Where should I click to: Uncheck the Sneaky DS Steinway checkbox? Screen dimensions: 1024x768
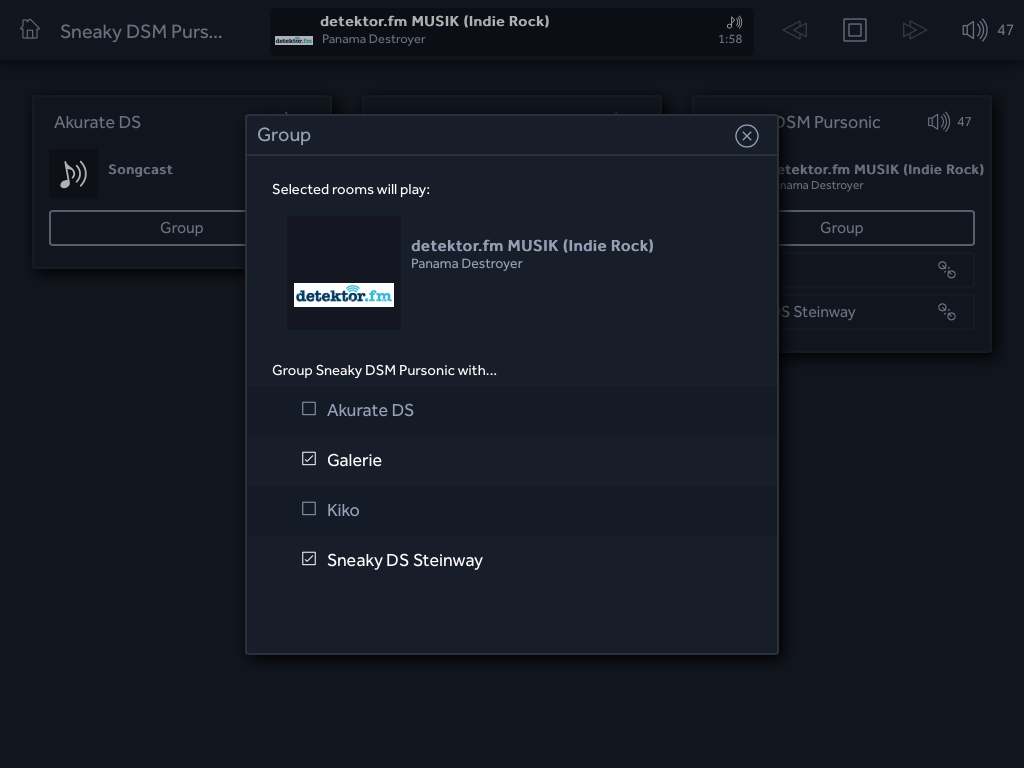[309, 559]
